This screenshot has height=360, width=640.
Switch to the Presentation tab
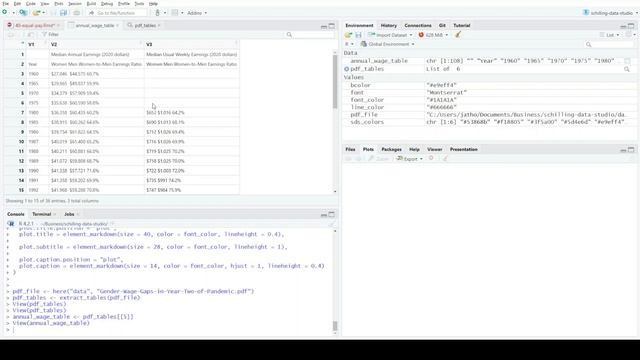464,149
